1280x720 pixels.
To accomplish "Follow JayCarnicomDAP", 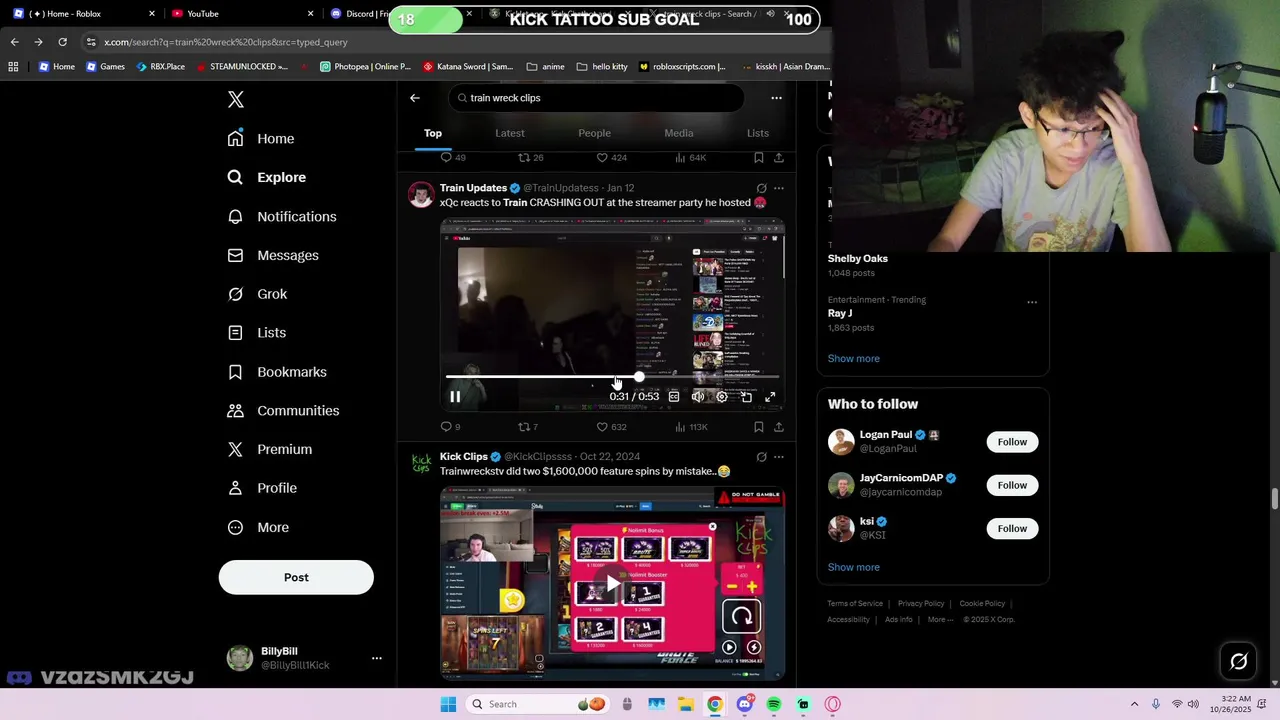I will pos(1012,485).
